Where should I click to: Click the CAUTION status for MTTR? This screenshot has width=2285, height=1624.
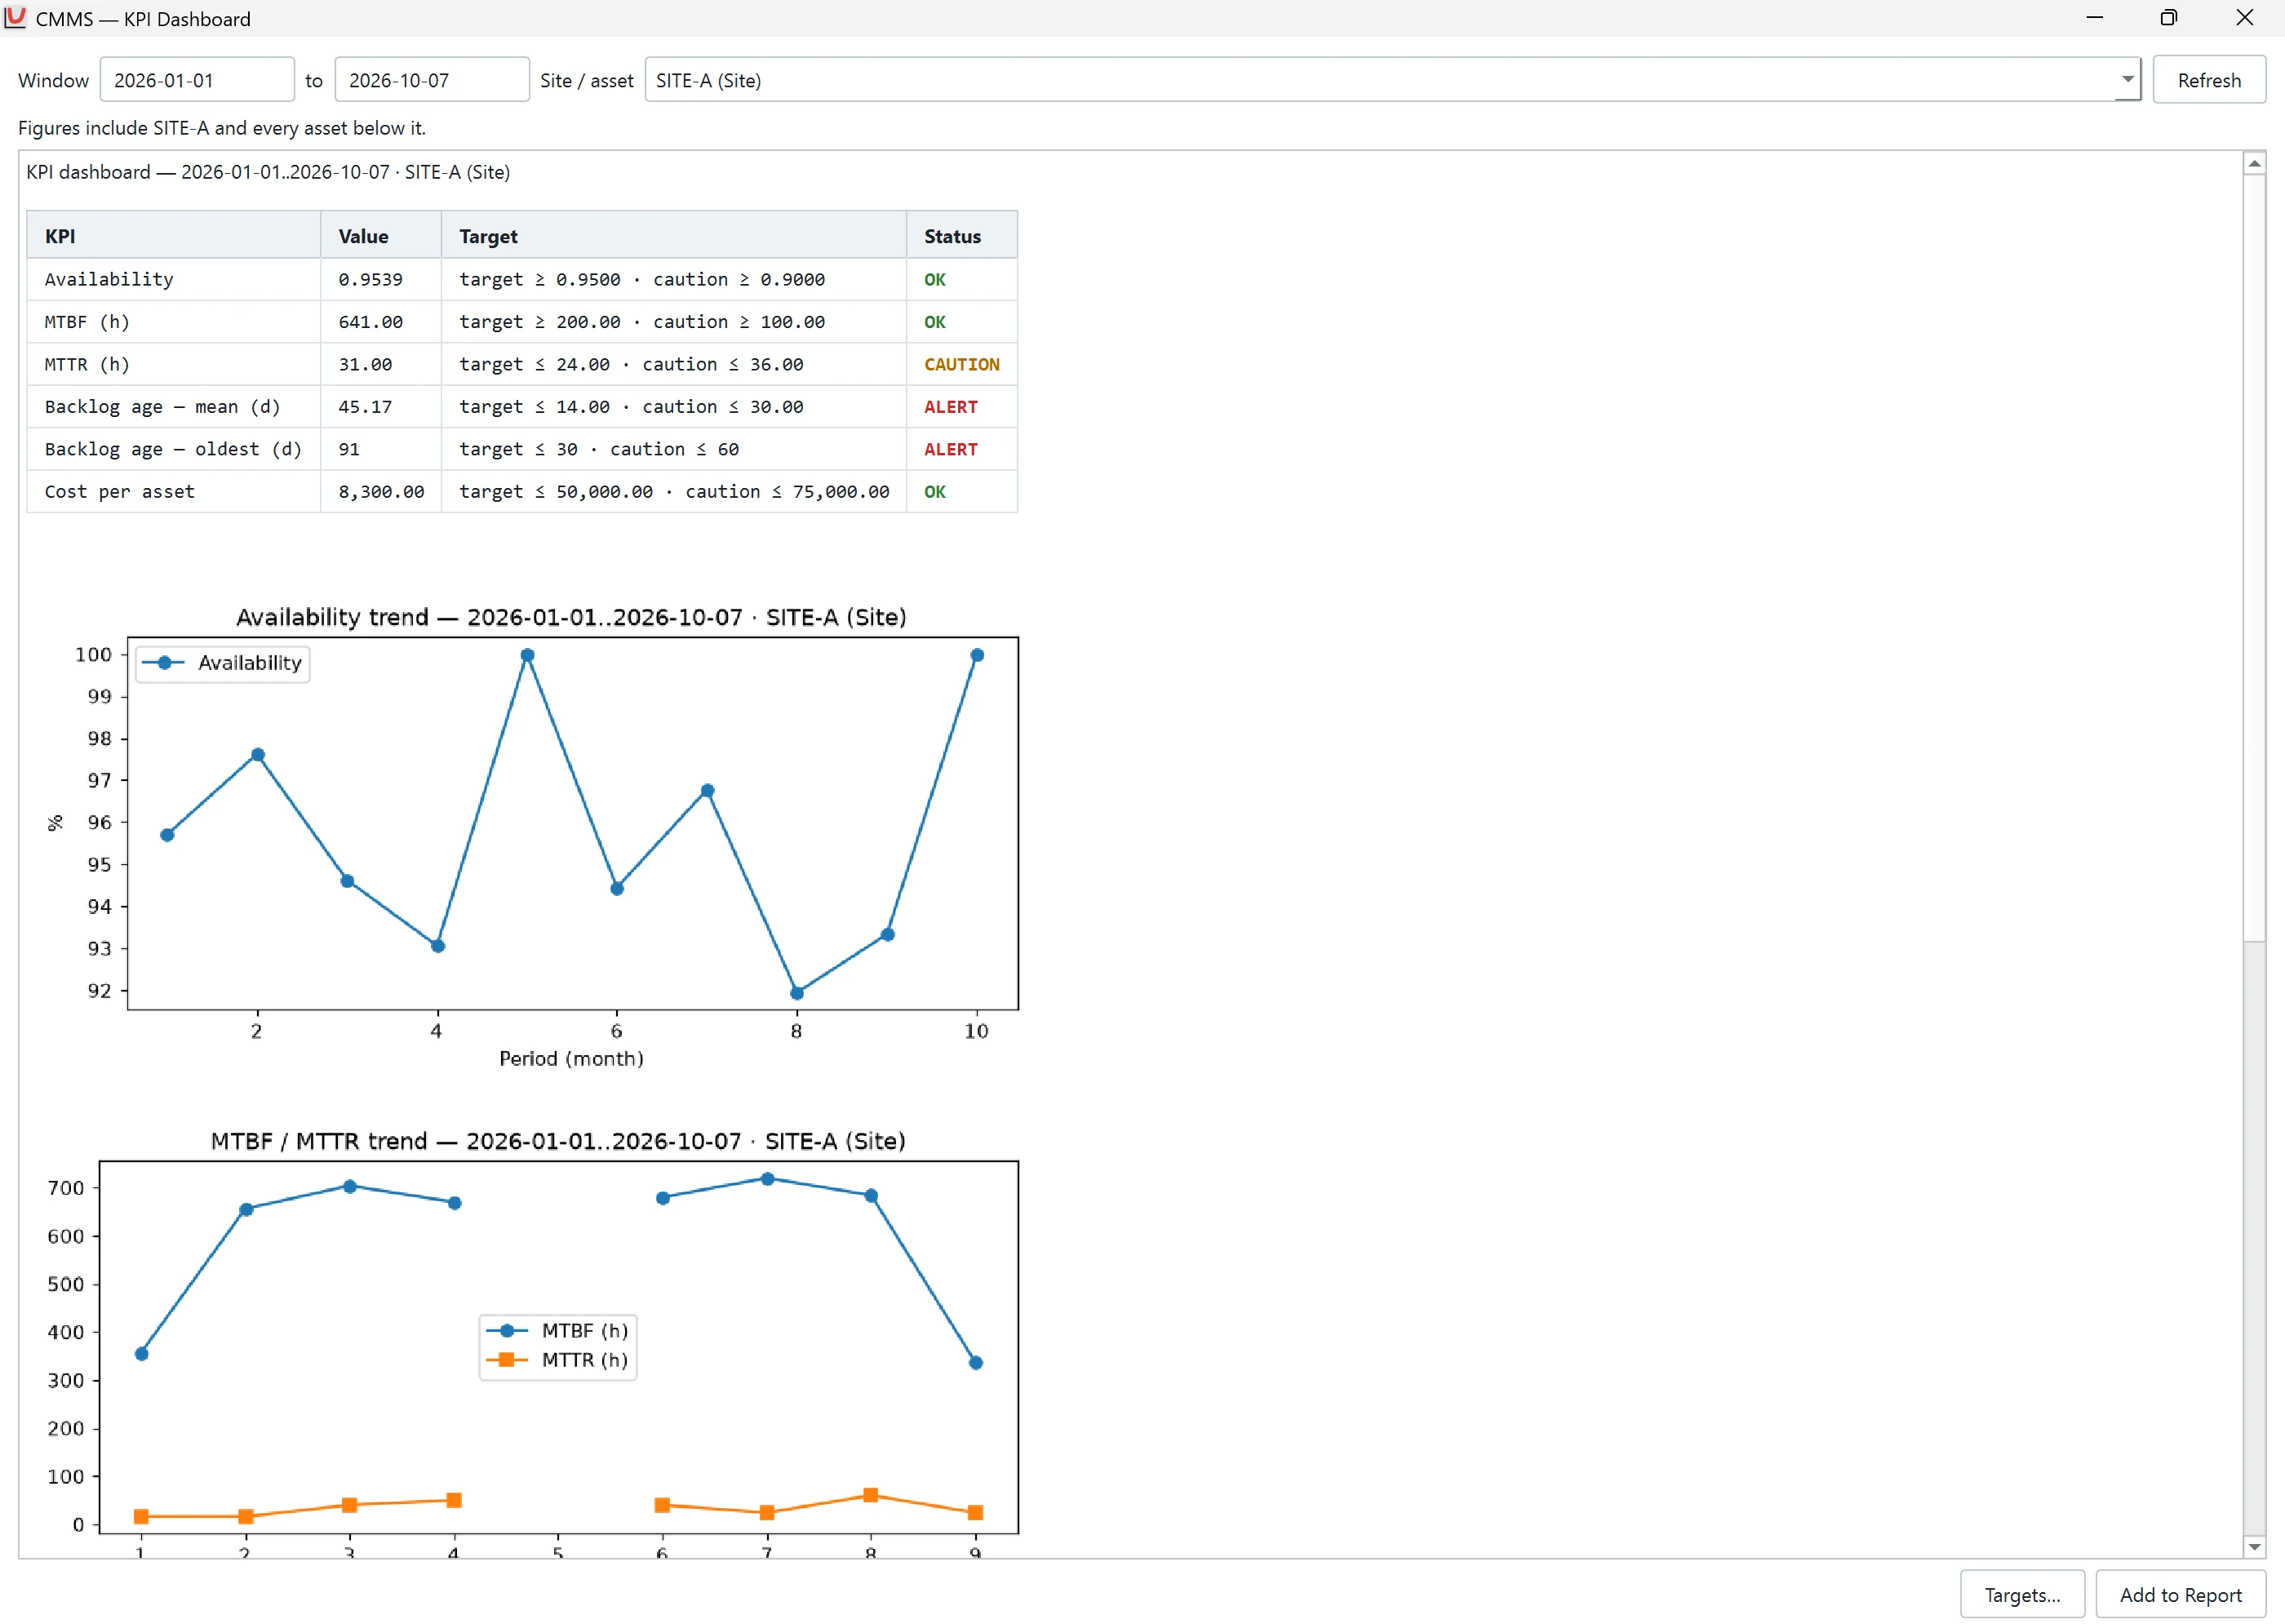pos(961,364)
